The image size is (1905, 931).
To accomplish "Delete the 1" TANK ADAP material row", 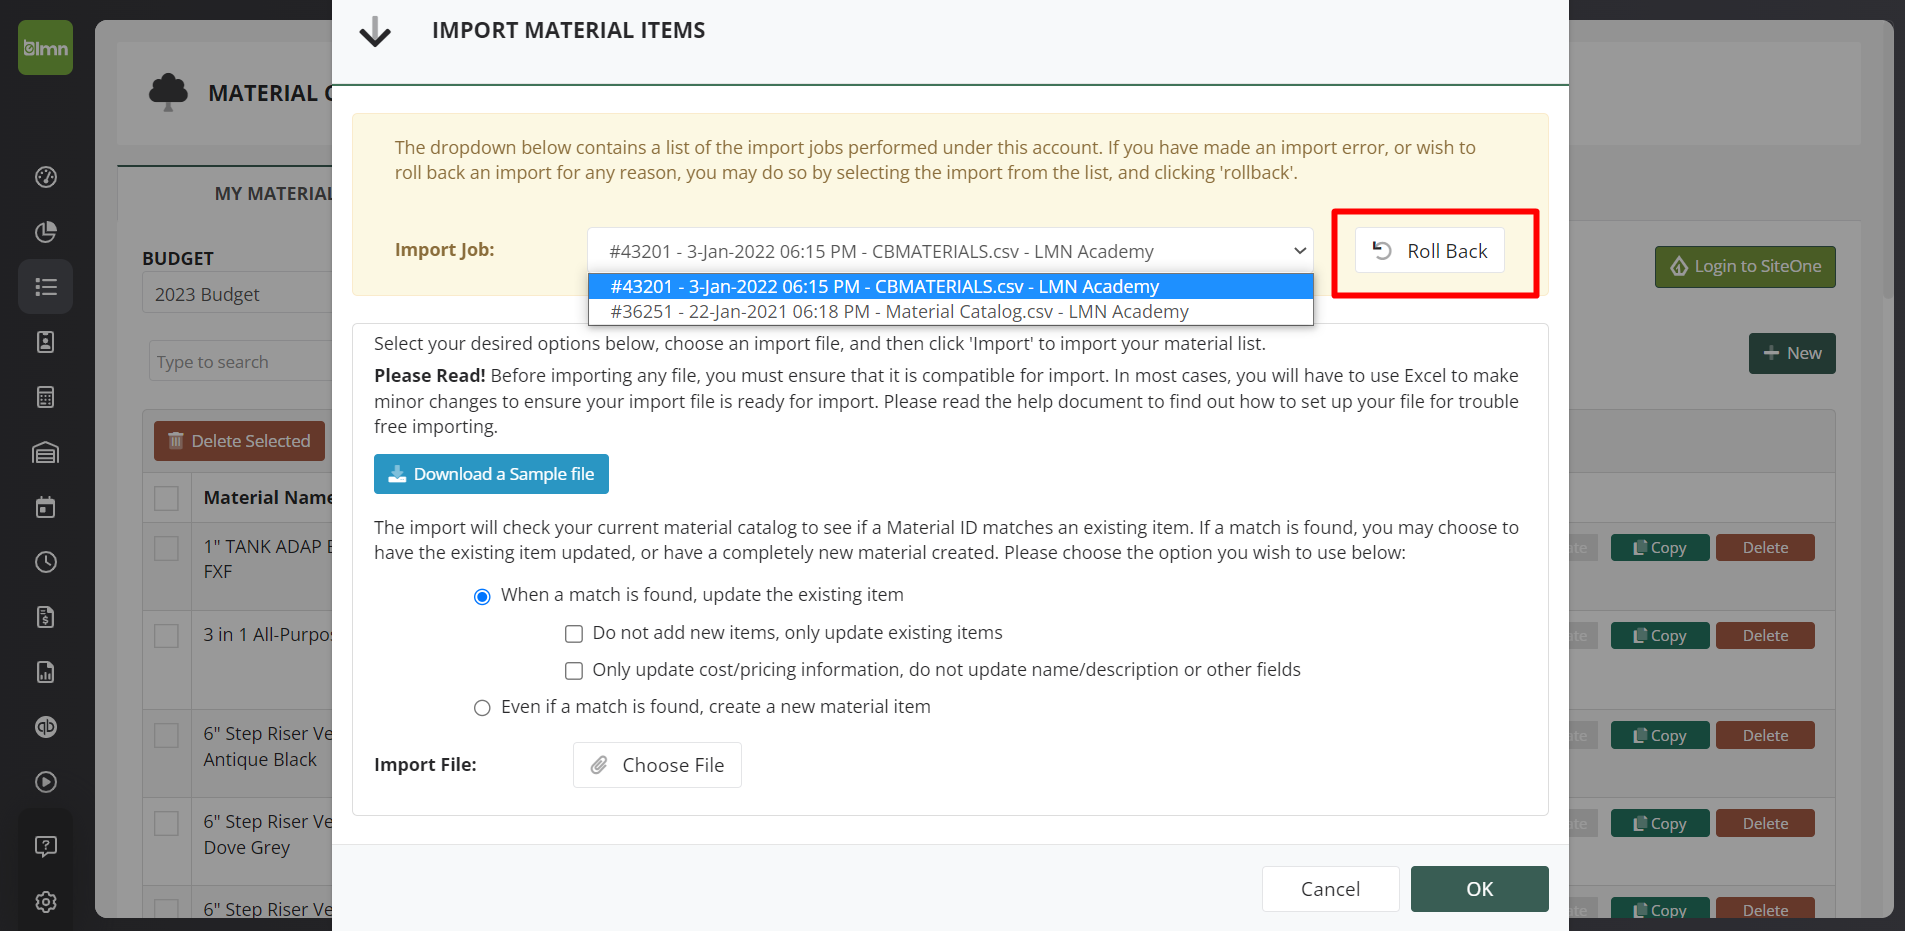I will [x=1765, y=548].
